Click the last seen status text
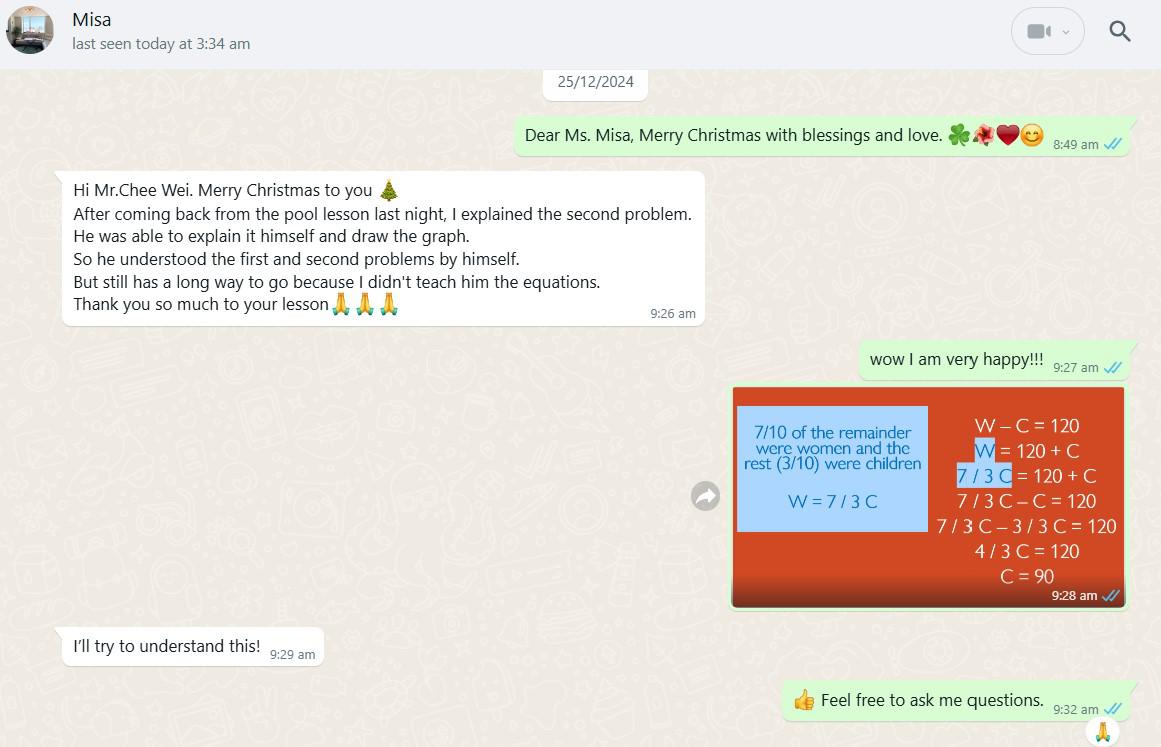This screenshot has height=747, width=1161. pyautogui.click(x=161, y=44)
